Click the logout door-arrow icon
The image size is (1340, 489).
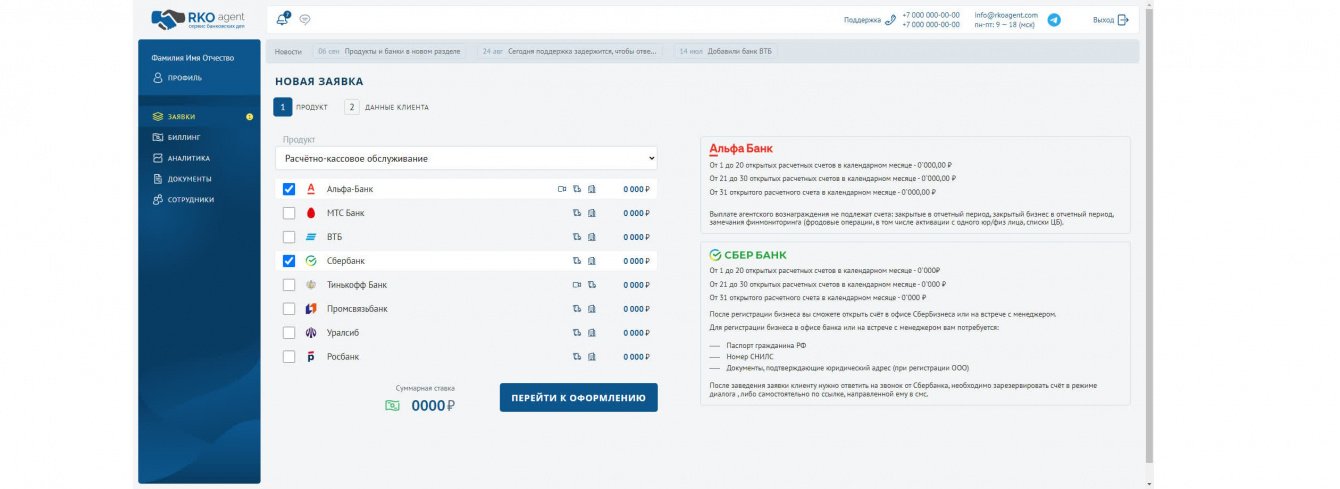pos(1123,20)
